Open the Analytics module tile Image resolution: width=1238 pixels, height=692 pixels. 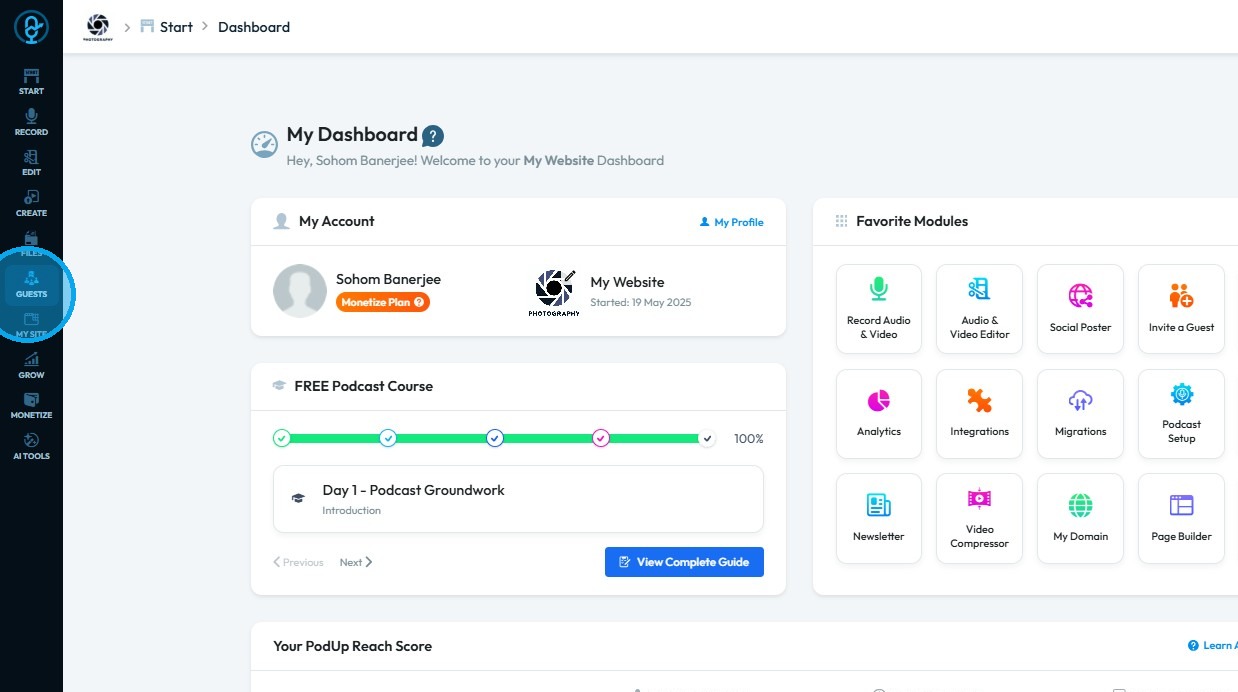point(878,413)
